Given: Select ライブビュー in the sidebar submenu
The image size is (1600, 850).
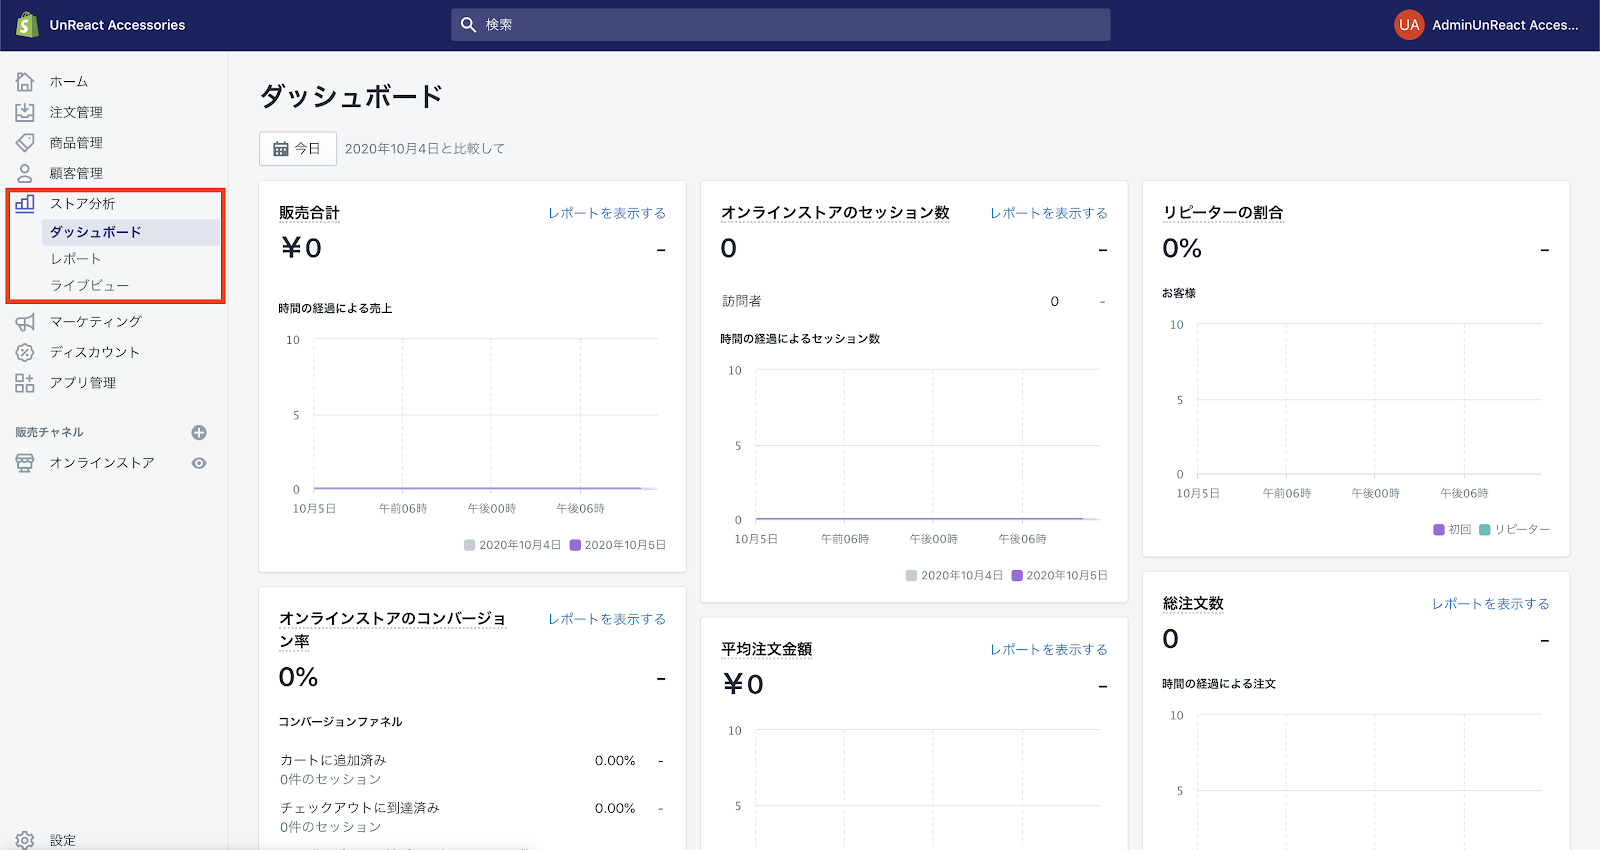Looking at the screenshot, I should (x=90, y=286).
